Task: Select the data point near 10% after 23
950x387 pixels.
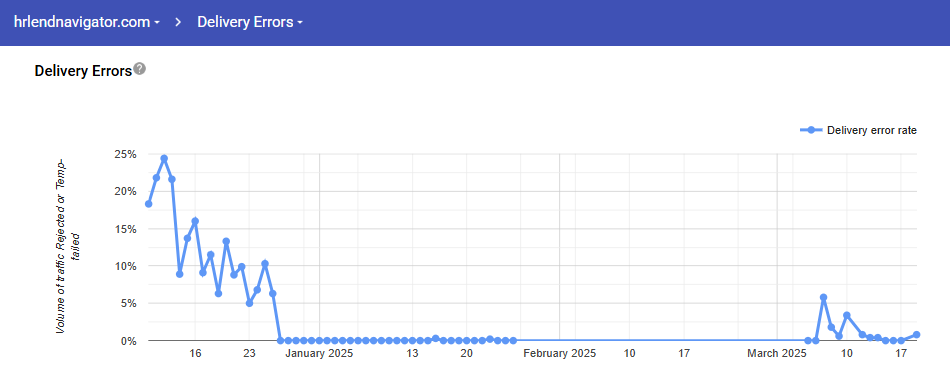Action: point(265,264)
